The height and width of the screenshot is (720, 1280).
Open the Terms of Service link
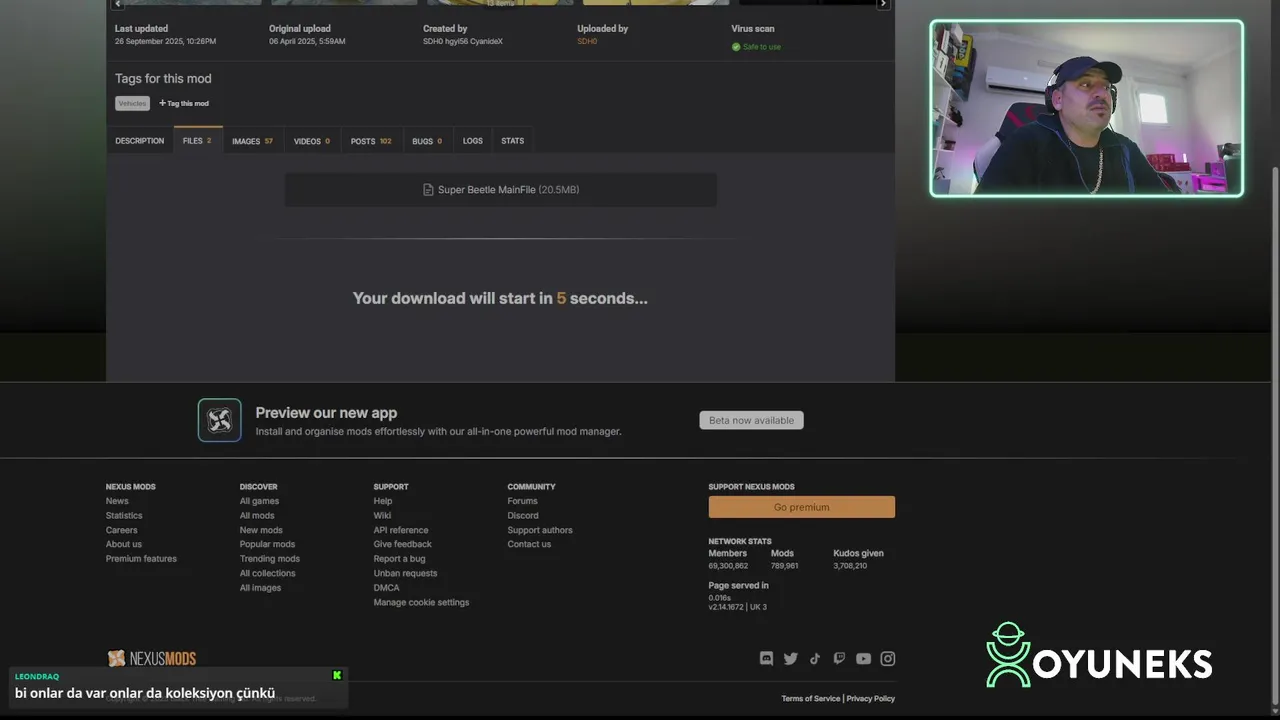pyautogui.click(x=811, y=699)
